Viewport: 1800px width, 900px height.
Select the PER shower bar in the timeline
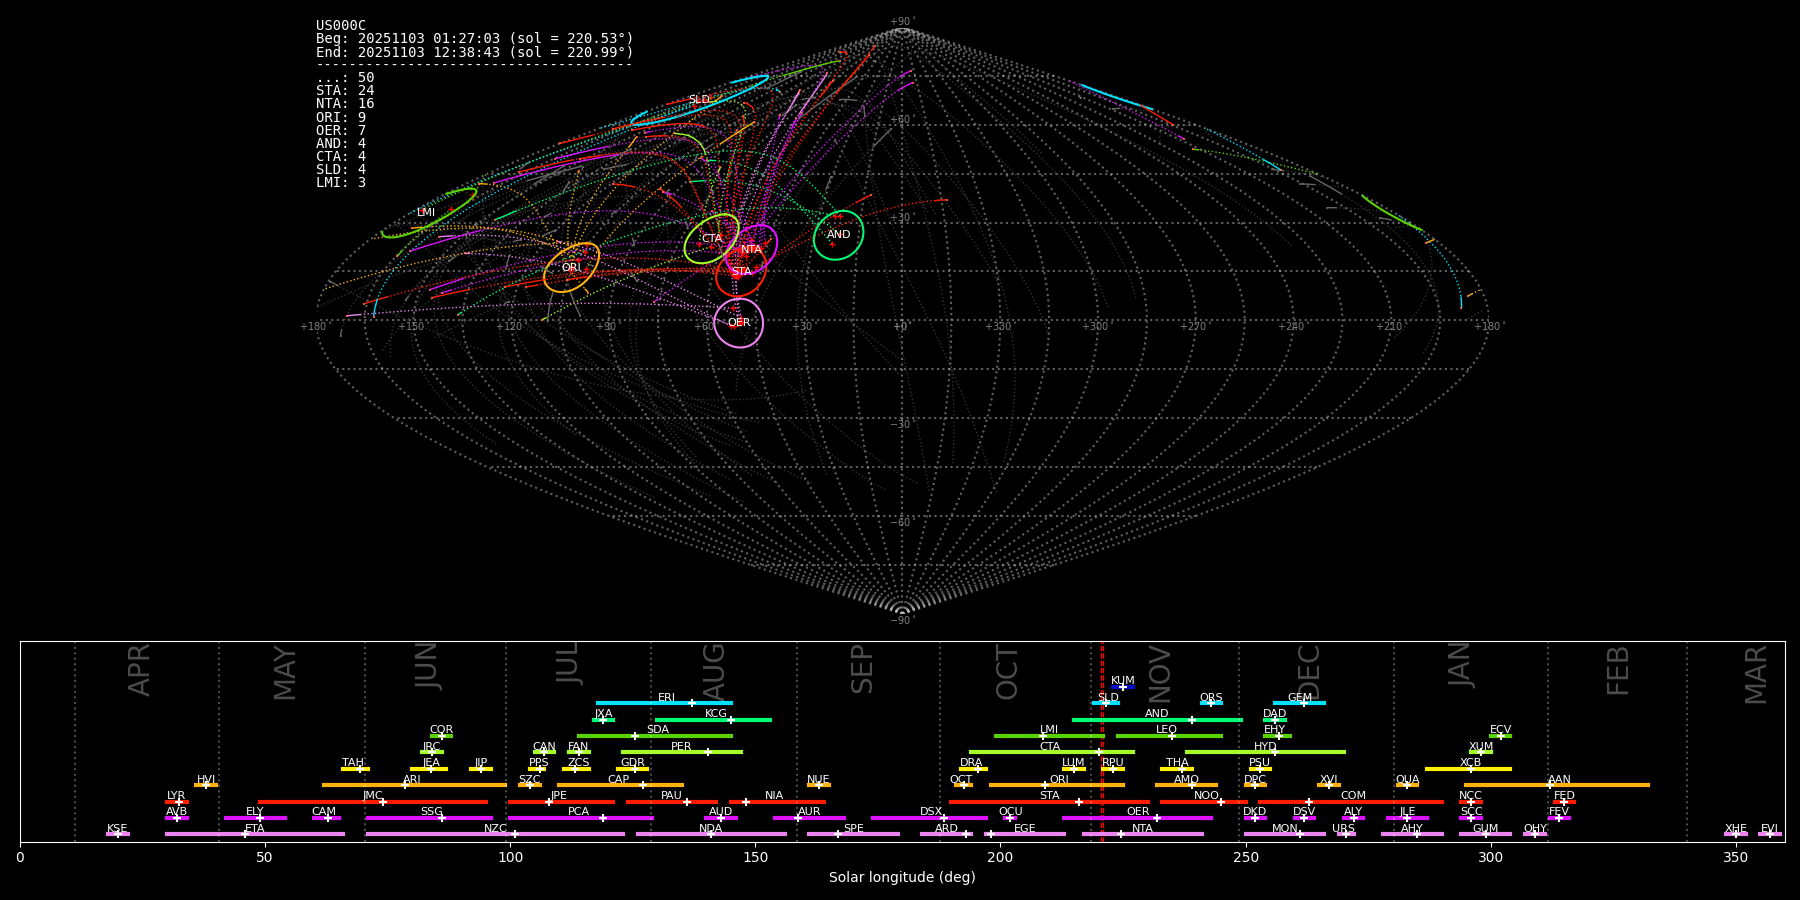pyautogui.click(x=681, y=752)
